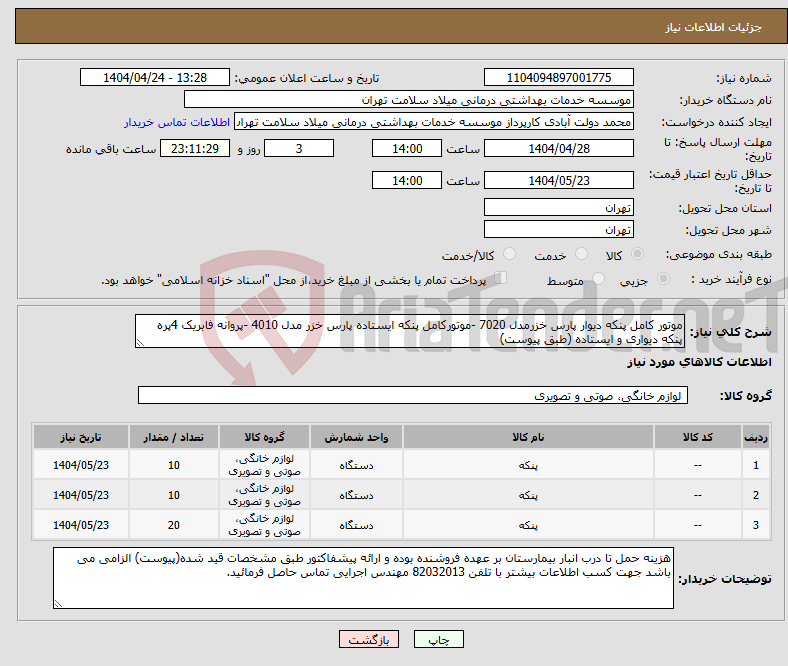
Task: Click the response deadline time field 14:00
Action: tap(407, 148)
